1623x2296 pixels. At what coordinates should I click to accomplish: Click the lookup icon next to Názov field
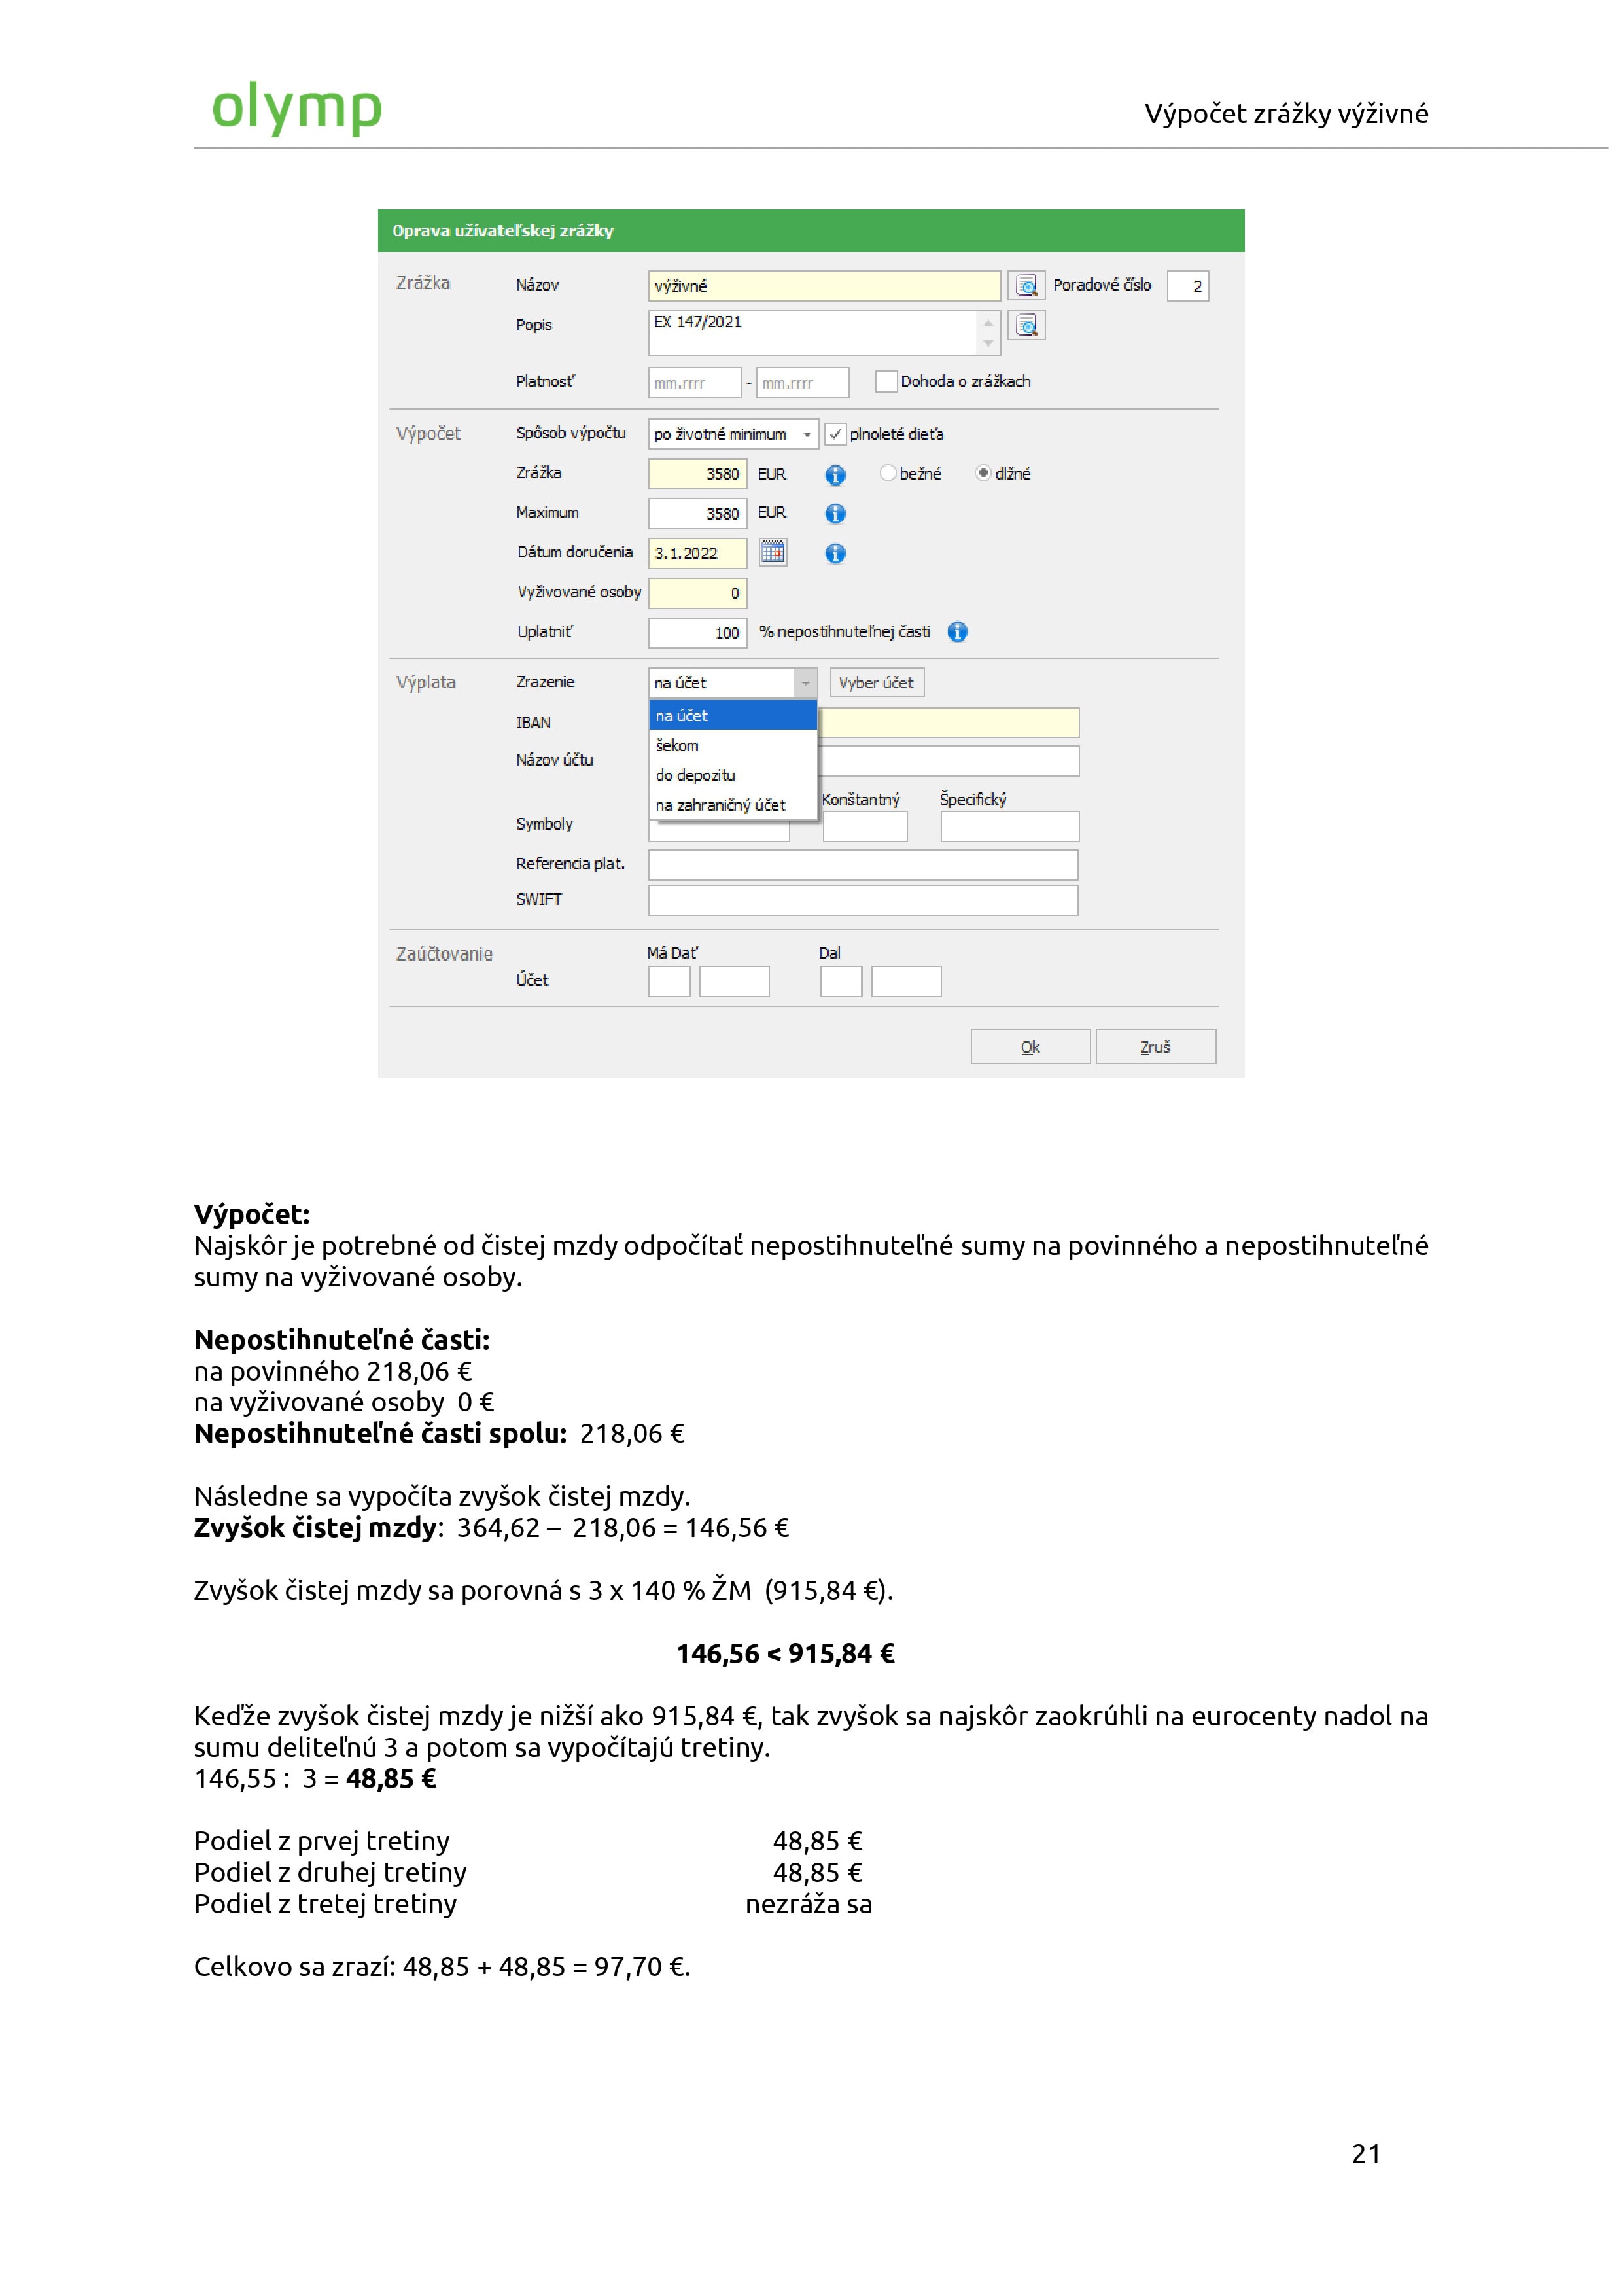tap(1026, 286)
